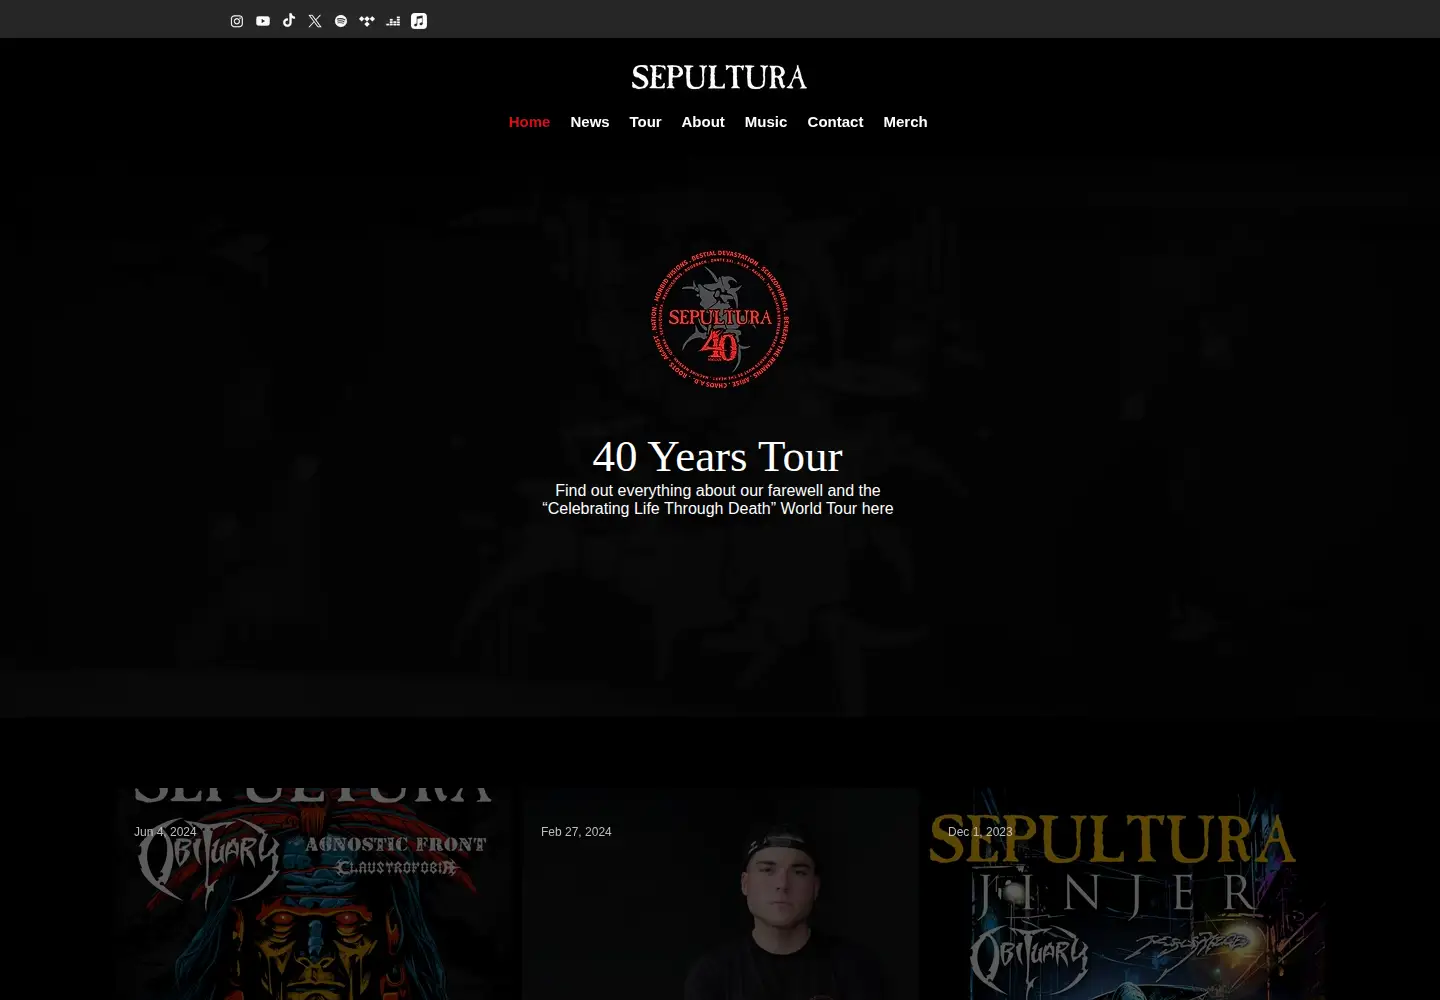Click the farewell World Tour description text
The height and width of the screenshot is (1000, 1440).
[718, 499]
